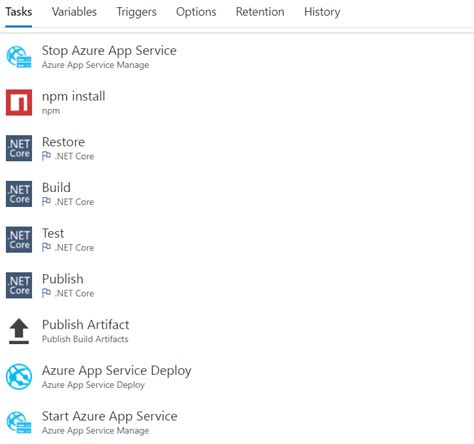This screenshot has height=444, width=474.
Task: Select the npm install task title
Action: pos(73,96)
